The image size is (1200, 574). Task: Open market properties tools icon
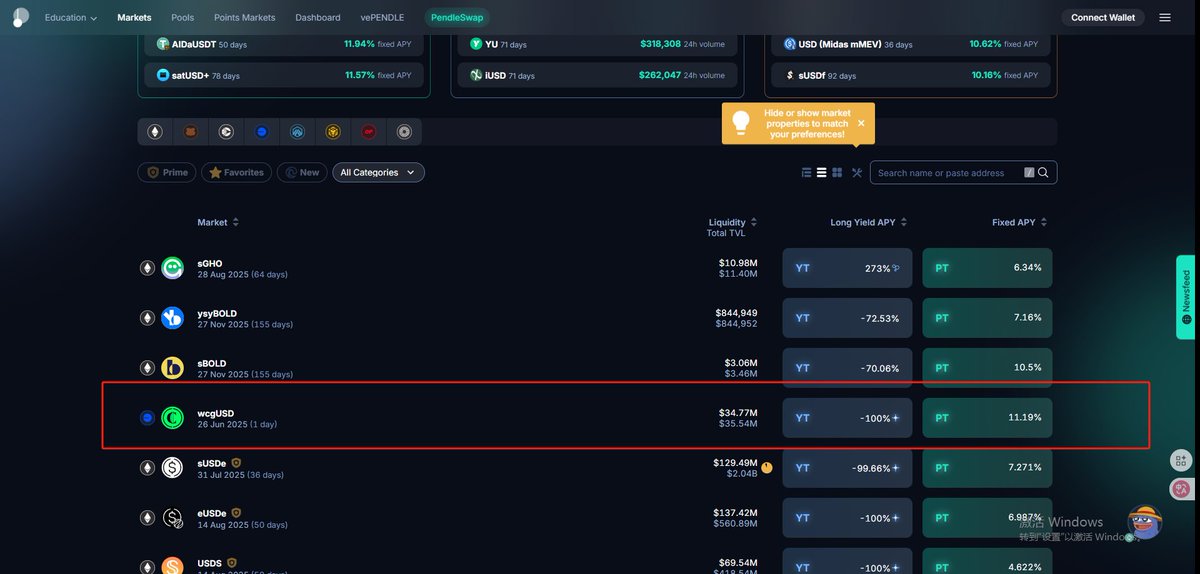pyautogui.click(x=857, y=173)
